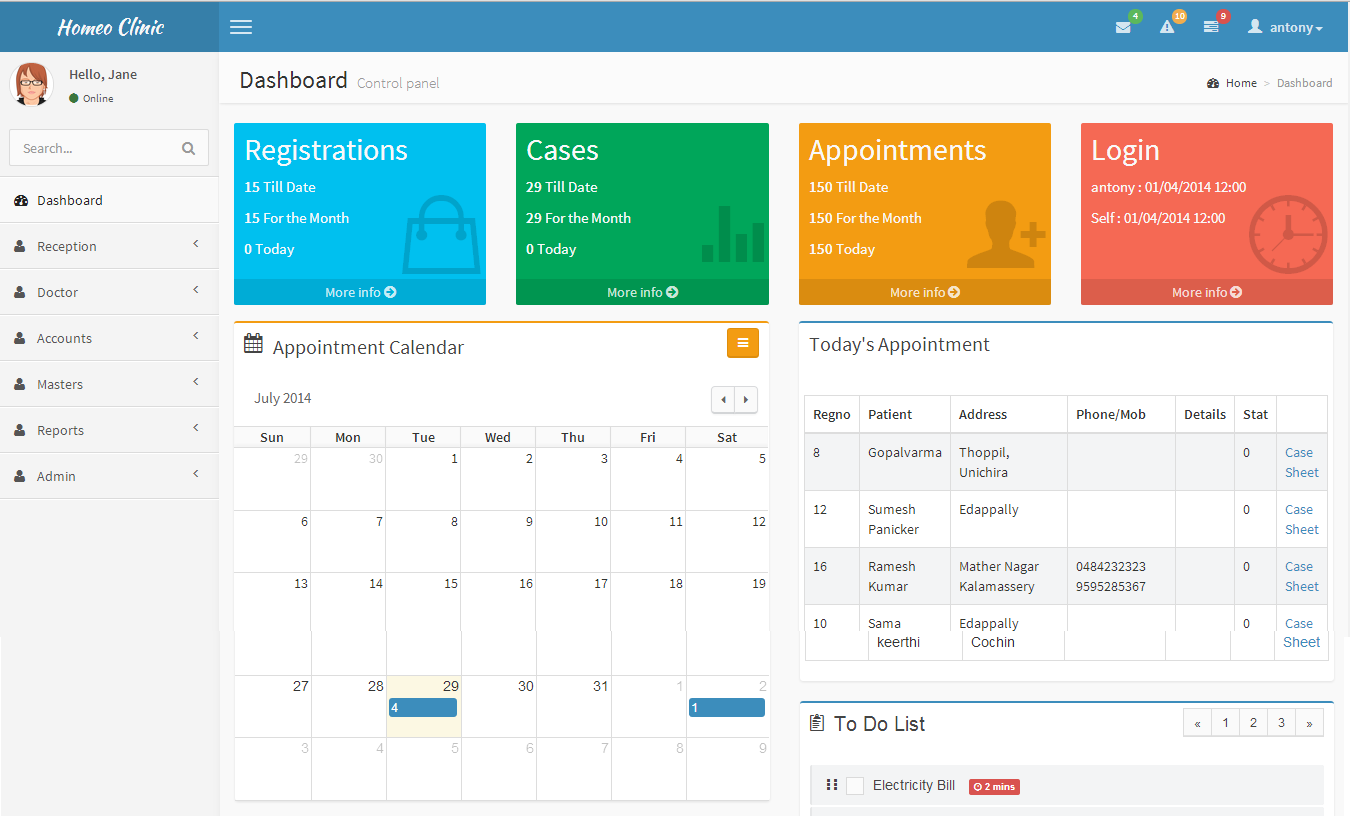Open the antony user dropdown

tap(1286, 27)
